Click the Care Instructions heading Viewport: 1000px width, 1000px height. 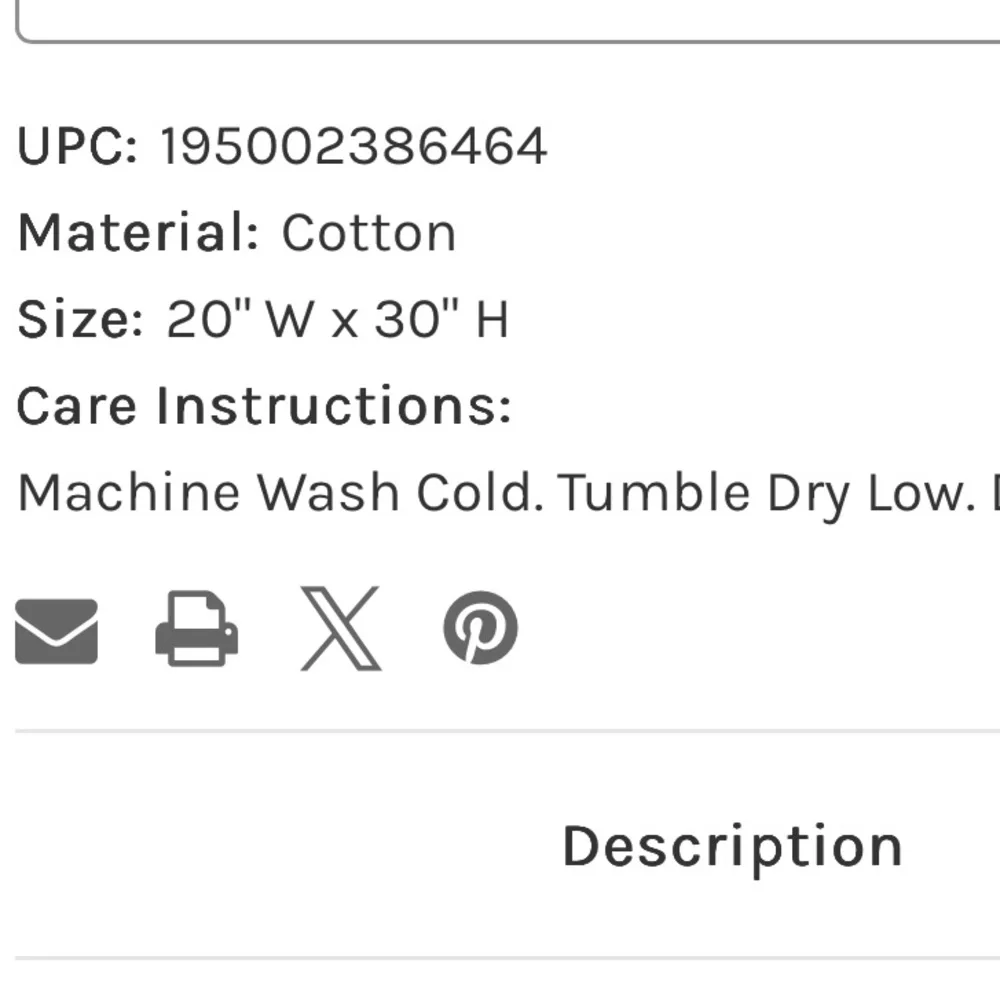click(x=264, y=406)
